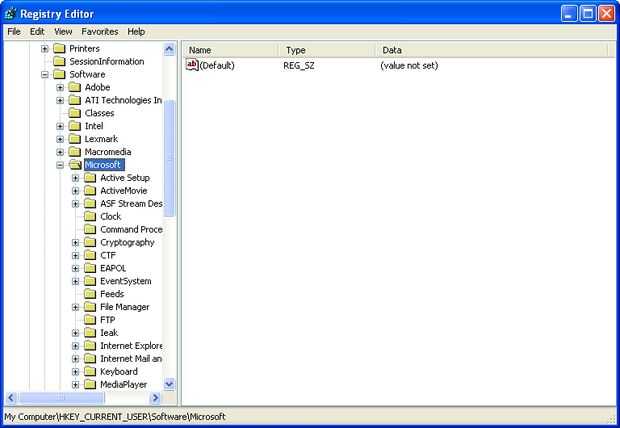Expand the Keyboard key
This screenshot has height=428, width=620.
tap(76, 372)
